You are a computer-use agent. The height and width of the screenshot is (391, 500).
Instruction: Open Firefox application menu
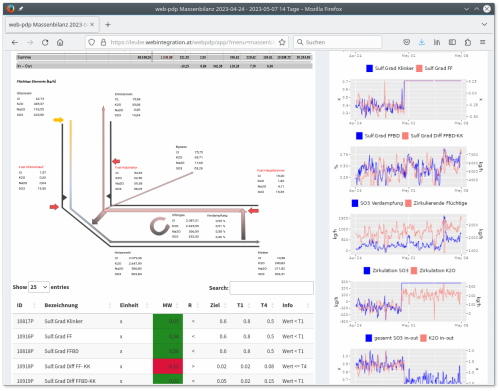coord(482,42)
